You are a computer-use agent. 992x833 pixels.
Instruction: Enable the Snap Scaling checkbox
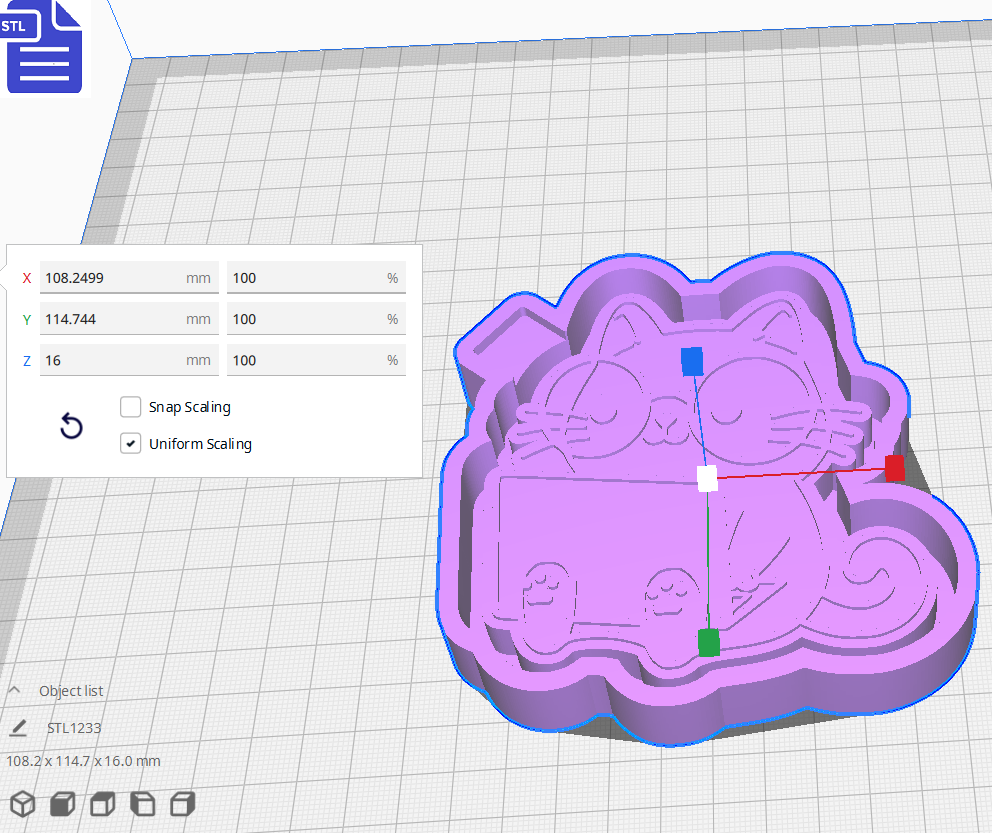coord(130,407)
